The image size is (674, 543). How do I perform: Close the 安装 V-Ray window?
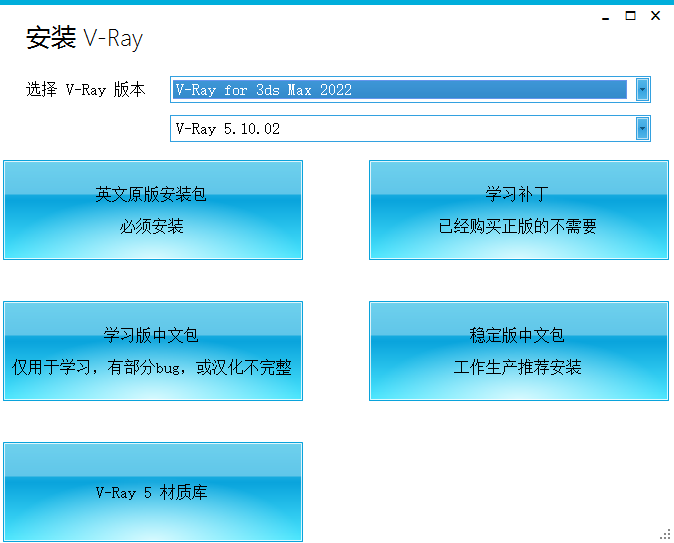655,16
